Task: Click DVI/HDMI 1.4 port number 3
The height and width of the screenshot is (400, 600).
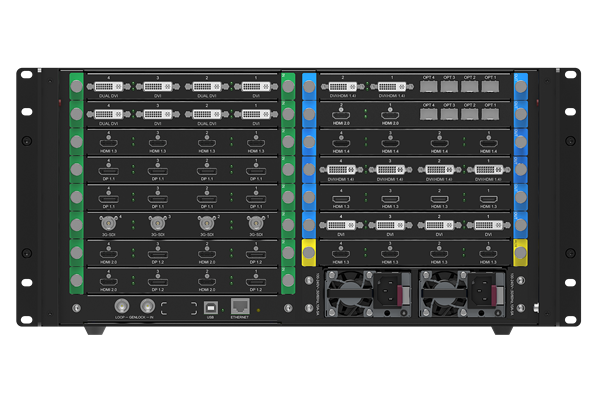Action: pyautogui.click(x=390, y=169)
